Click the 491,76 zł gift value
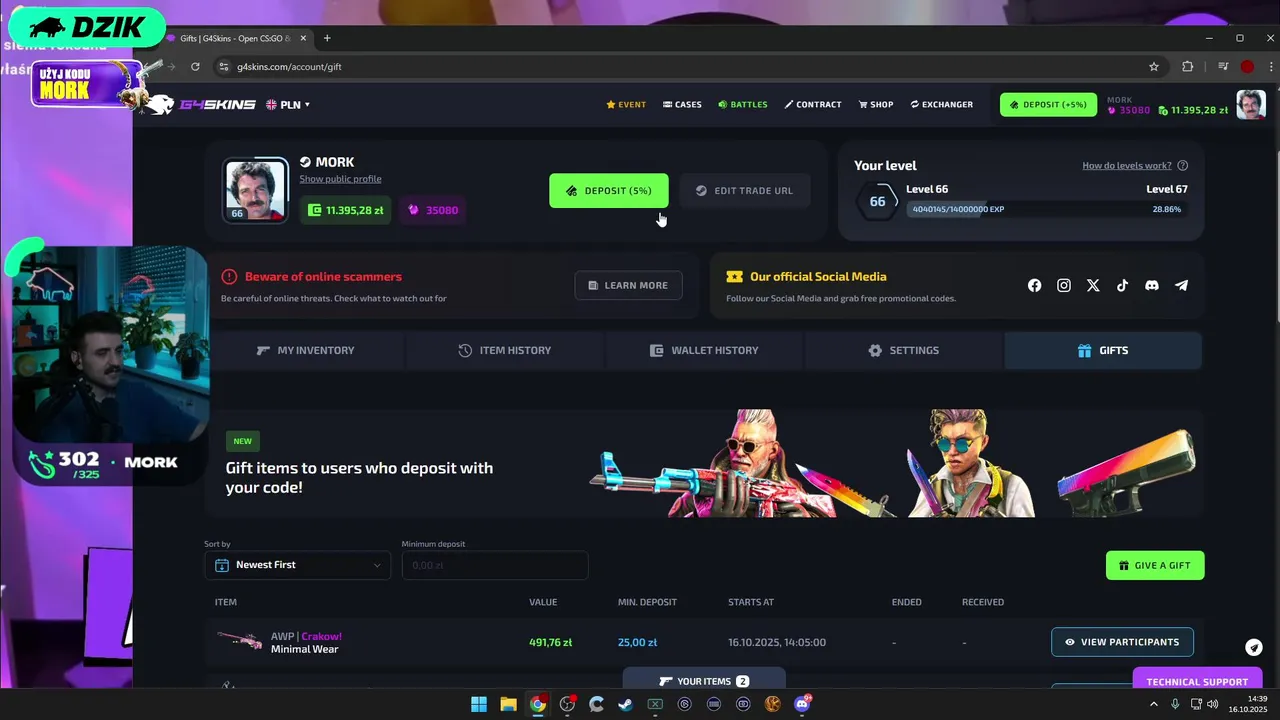The image size is (1280, 720). [550, 642]
